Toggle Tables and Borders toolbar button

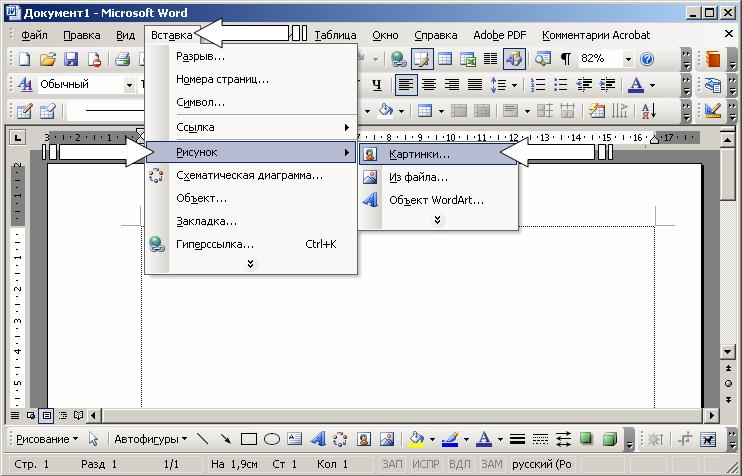click(x=421, y=59)
